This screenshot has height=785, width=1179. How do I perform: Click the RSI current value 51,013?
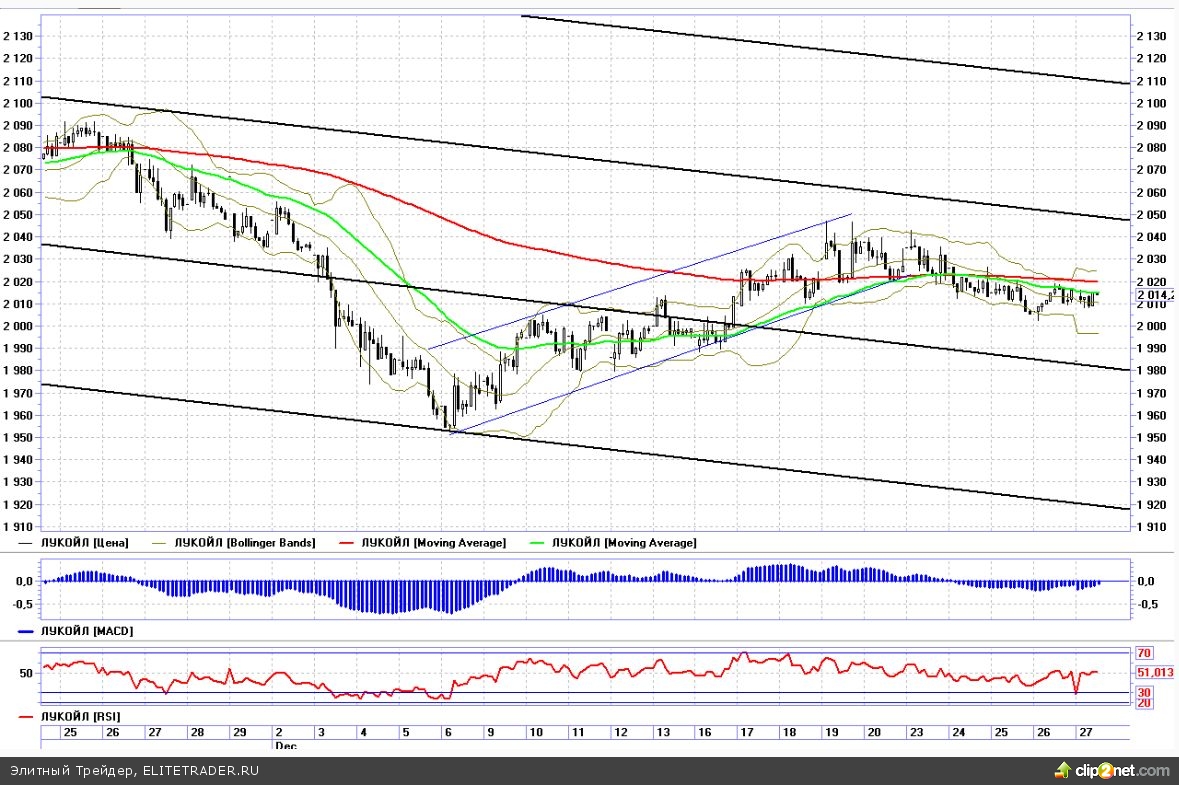1155,673
